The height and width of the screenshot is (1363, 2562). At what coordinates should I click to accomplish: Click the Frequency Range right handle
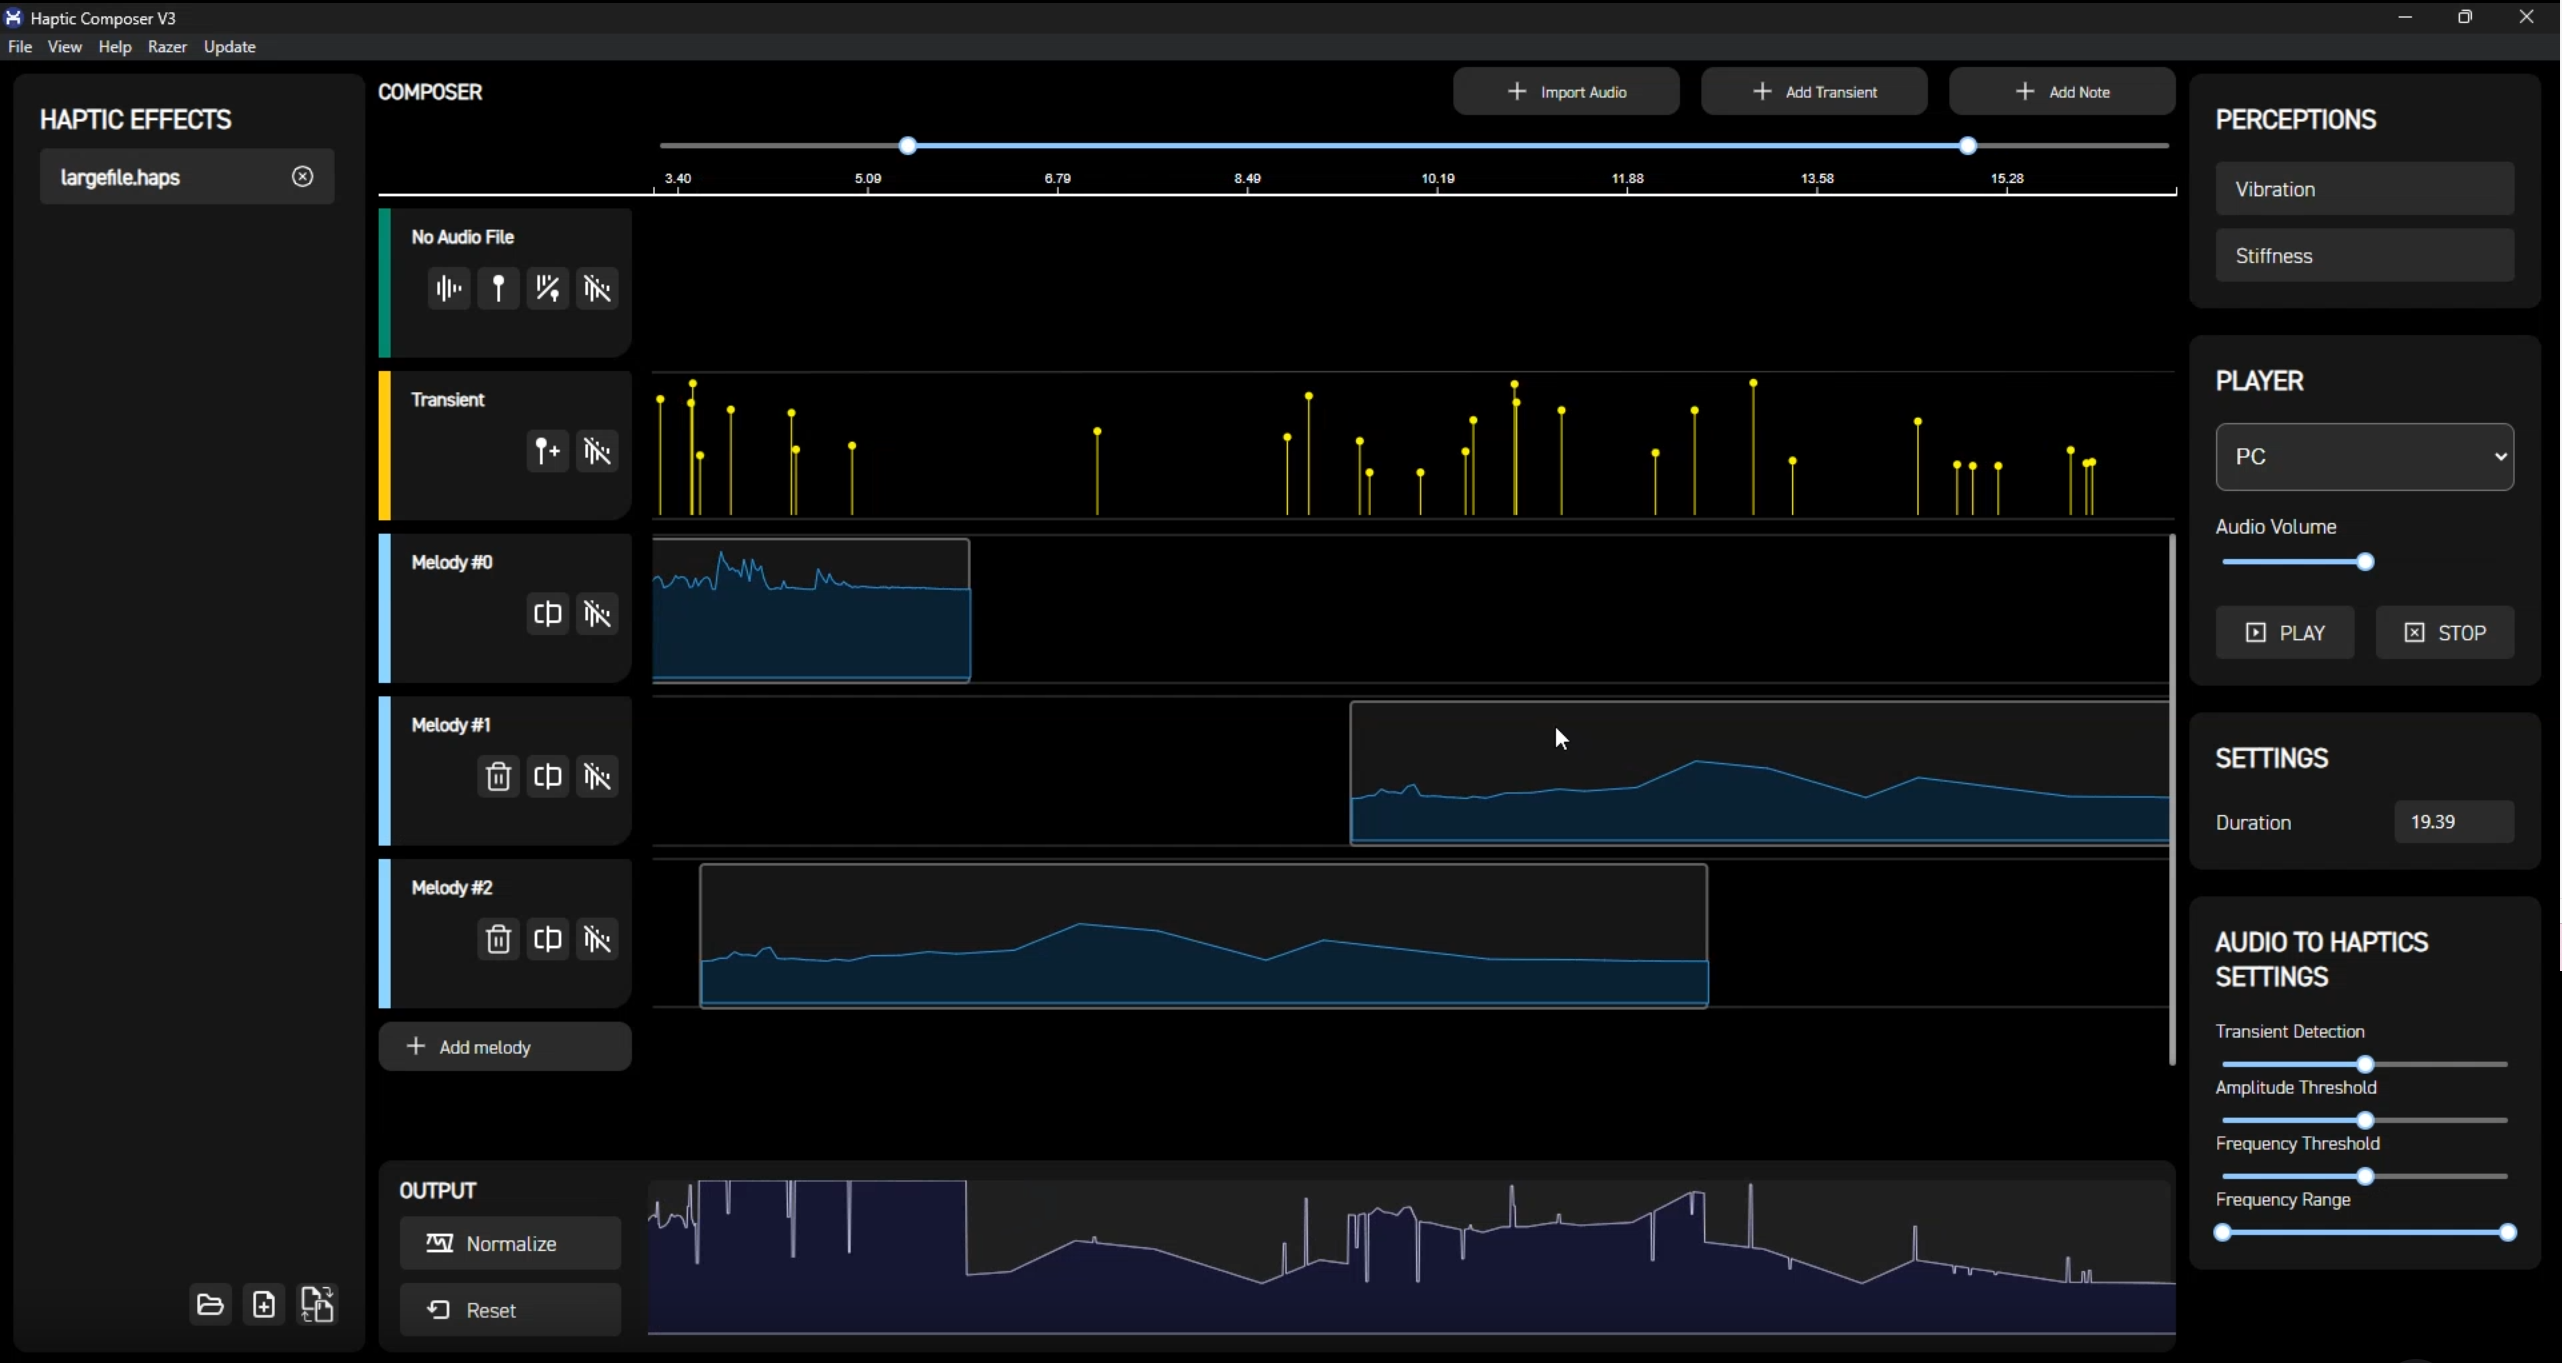(2507, 1232)
